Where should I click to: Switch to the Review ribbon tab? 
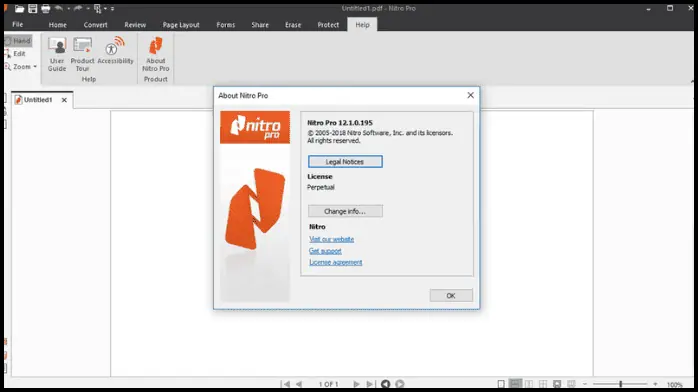(135, 25)
